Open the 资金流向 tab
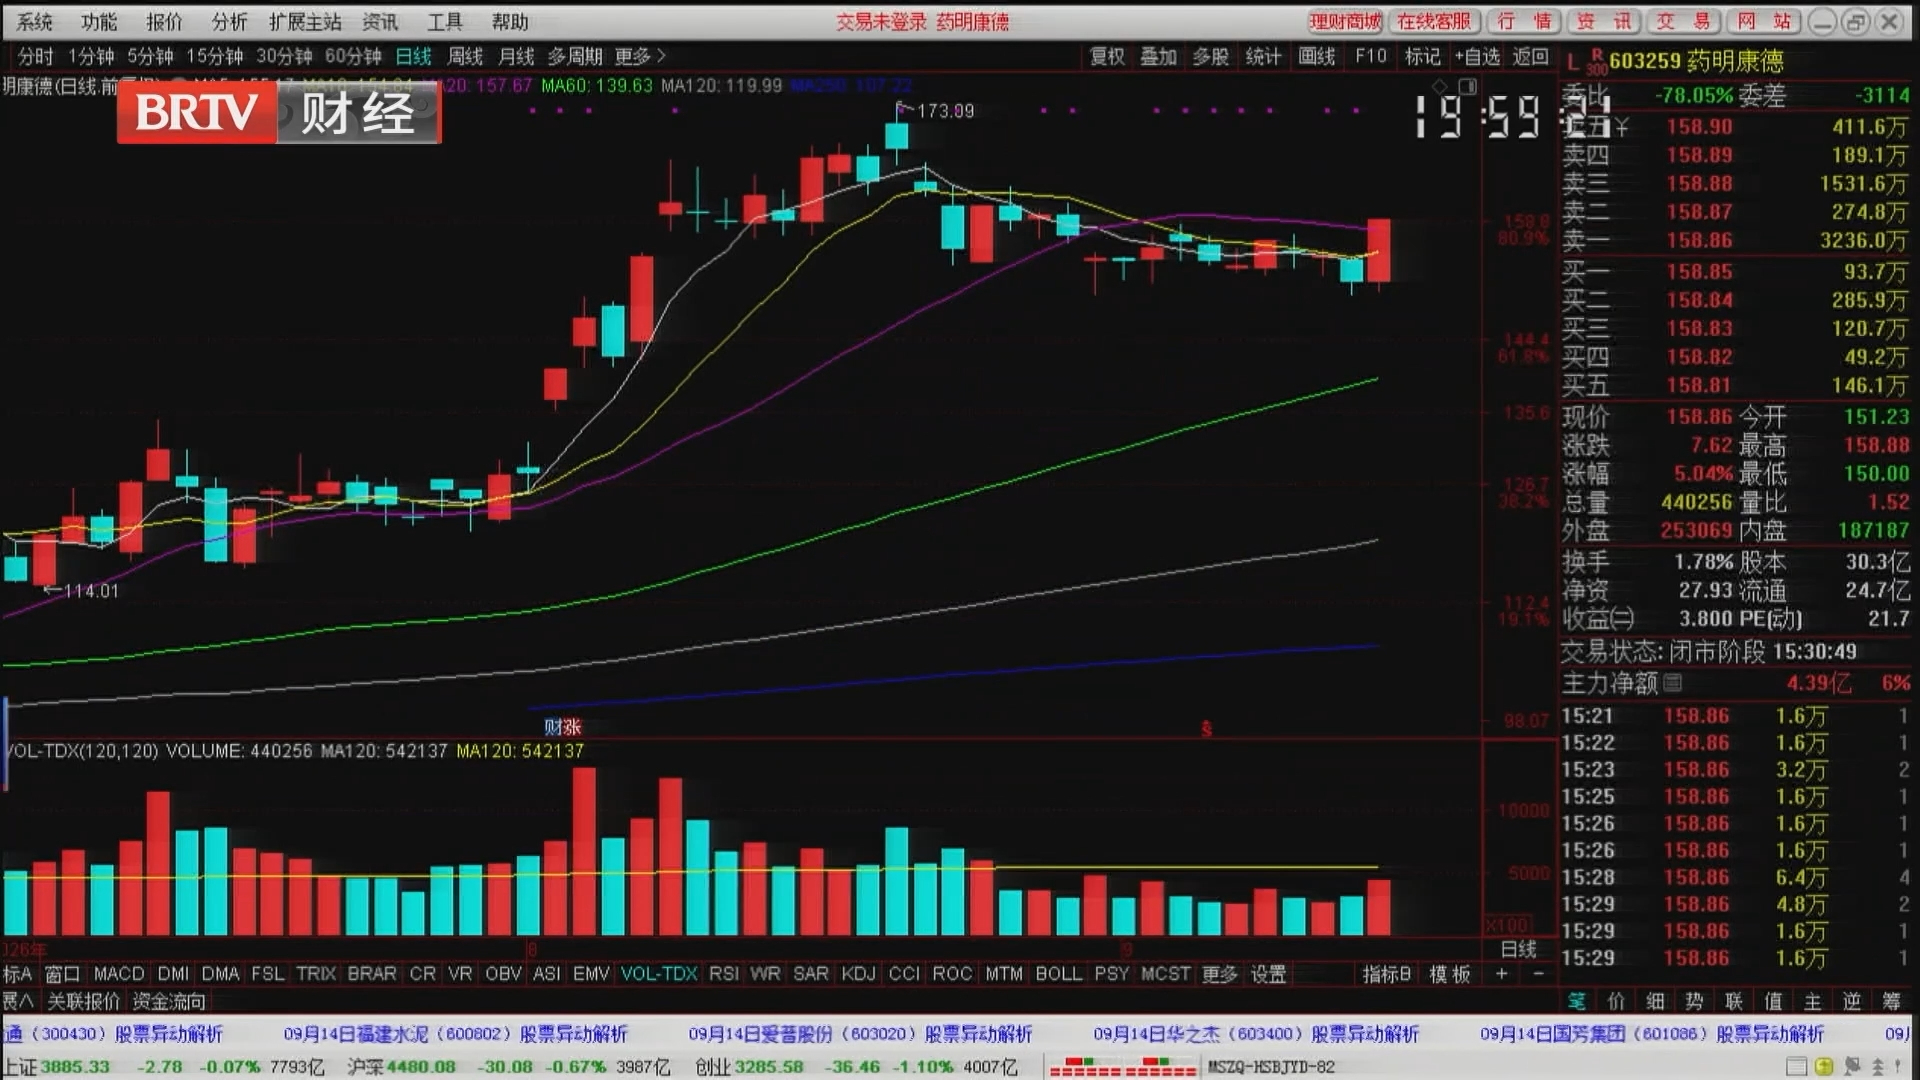The image size is (1920, 1080). click(169, 1001)
